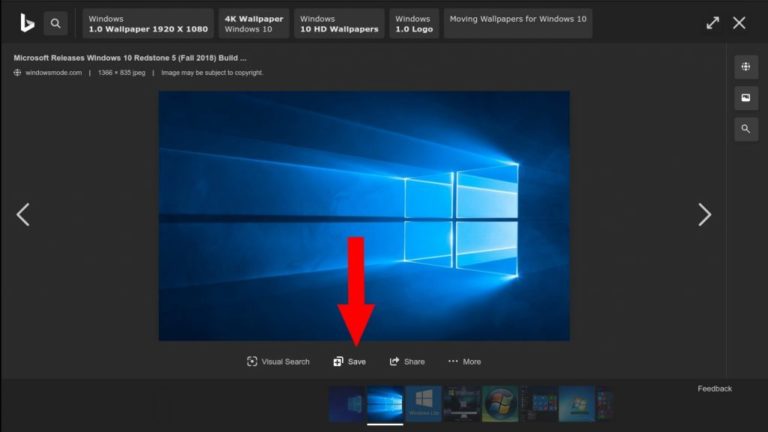This screenshot has height=432, width=768.
Task: Go to the previous image with left arrow
Action: (23, 214)
